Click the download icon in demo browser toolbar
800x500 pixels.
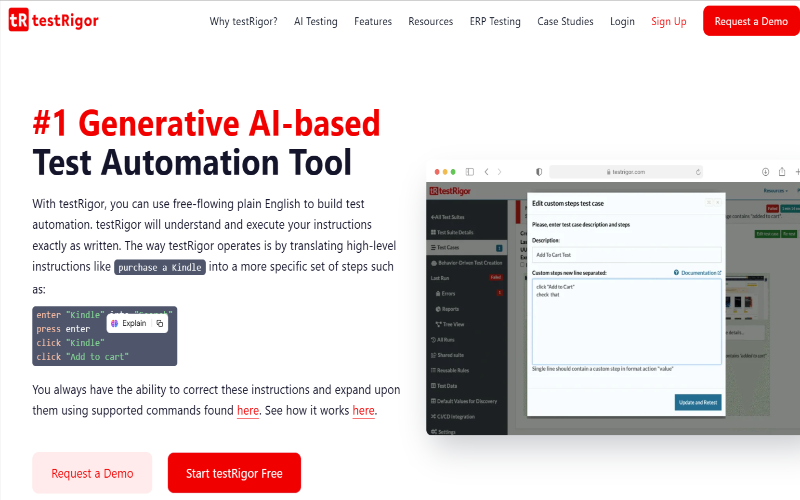click(765, 172)
